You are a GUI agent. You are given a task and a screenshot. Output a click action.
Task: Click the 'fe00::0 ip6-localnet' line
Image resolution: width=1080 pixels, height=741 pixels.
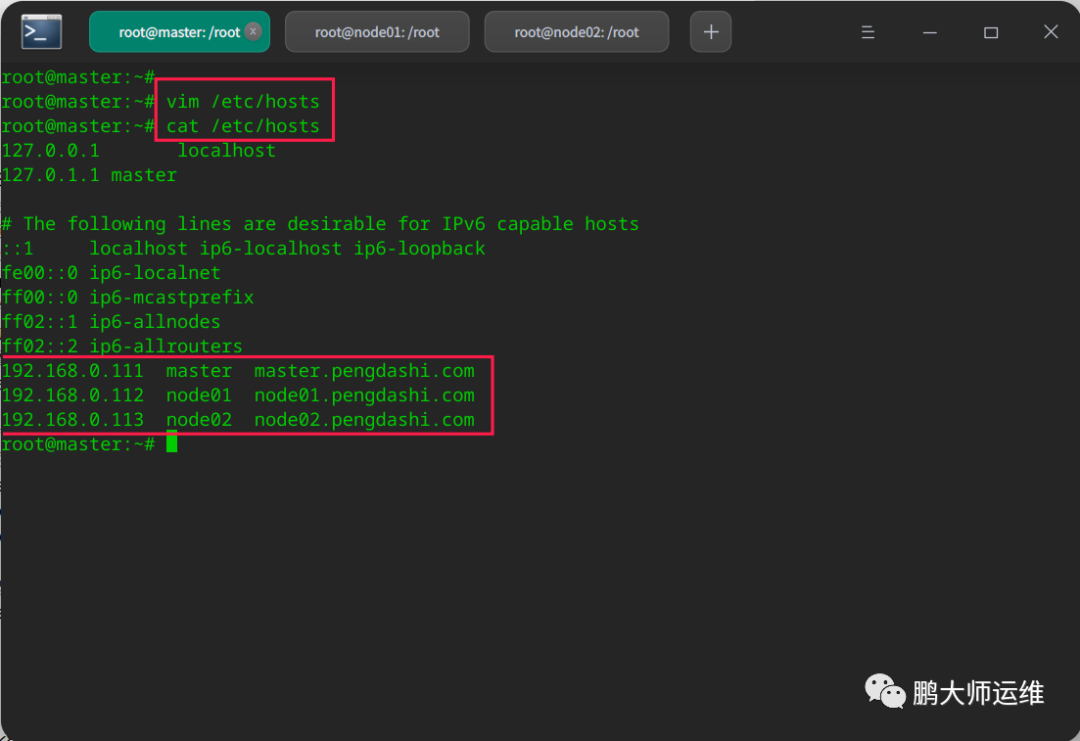click(111, 273)
